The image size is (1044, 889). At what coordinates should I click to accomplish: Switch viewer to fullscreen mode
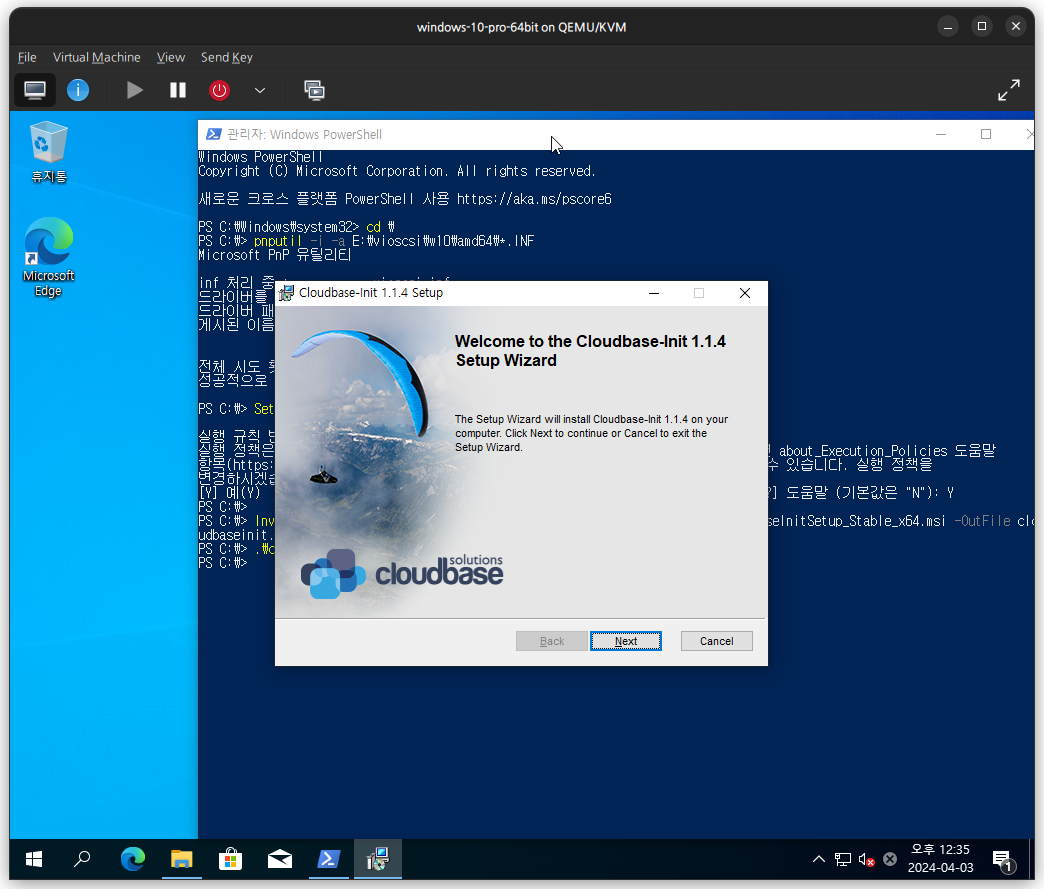1008,90
